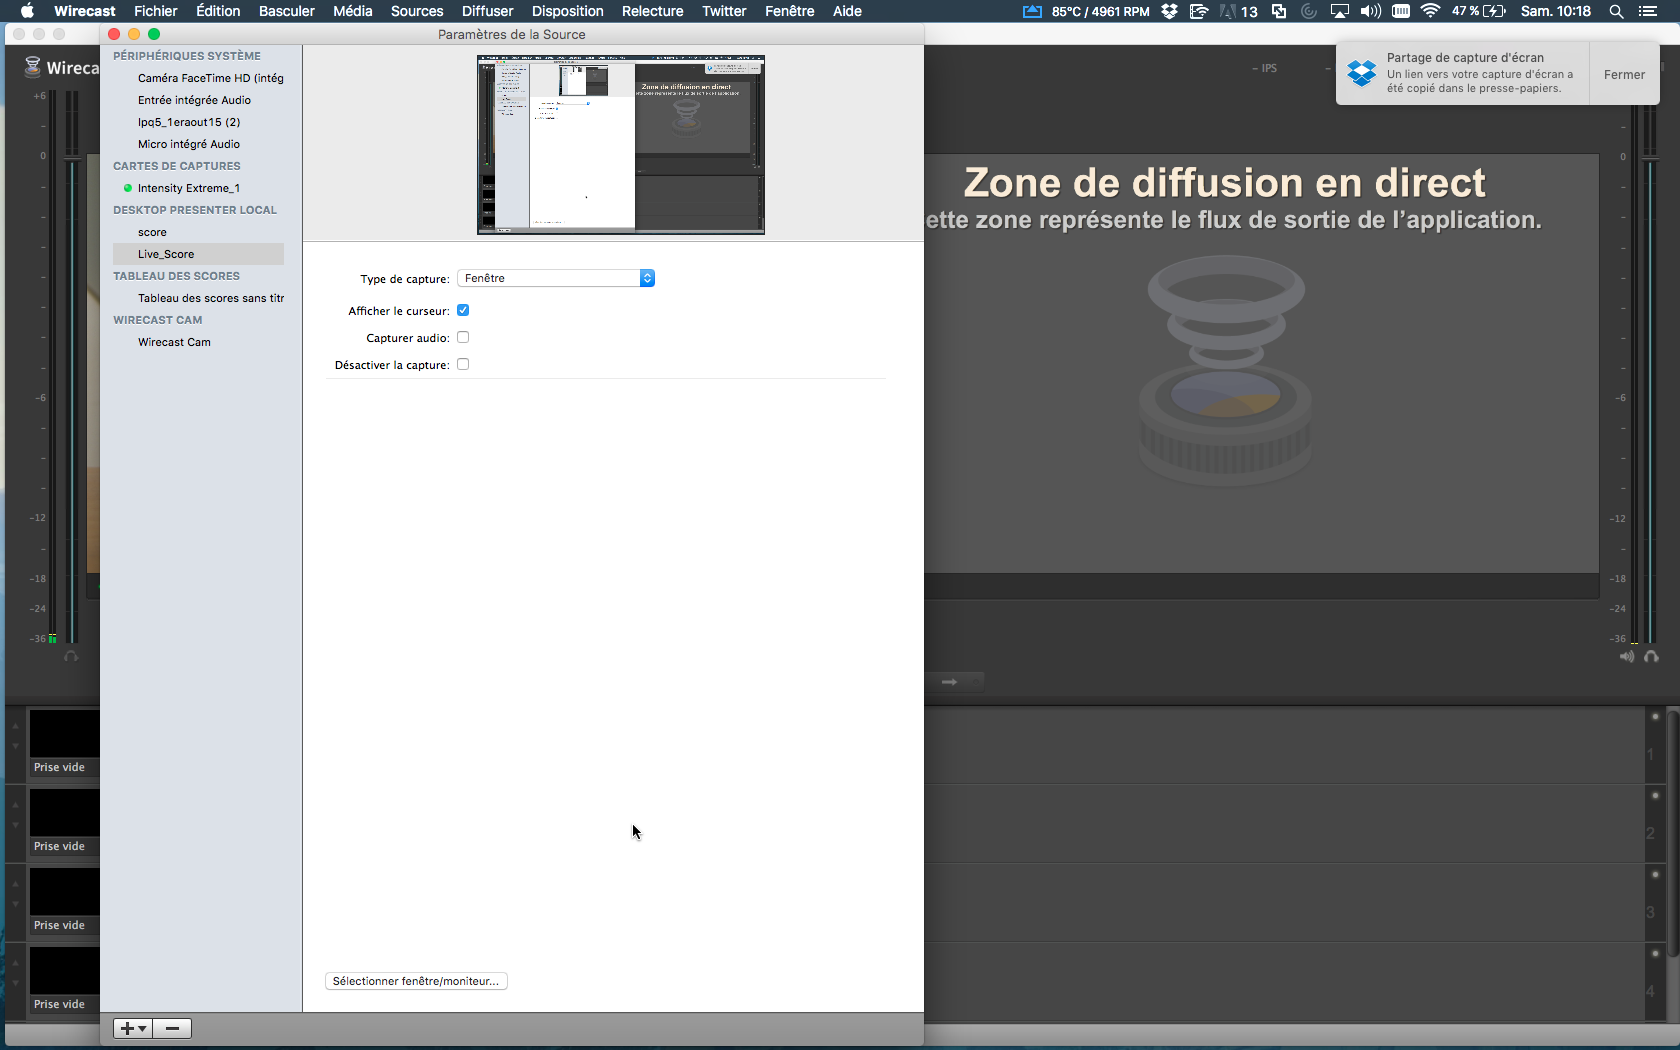Select Intensity Extreme_1 capture card source
This screenshot has height=1050, width=1680.
pyautogui.click(x=188, y=188)
